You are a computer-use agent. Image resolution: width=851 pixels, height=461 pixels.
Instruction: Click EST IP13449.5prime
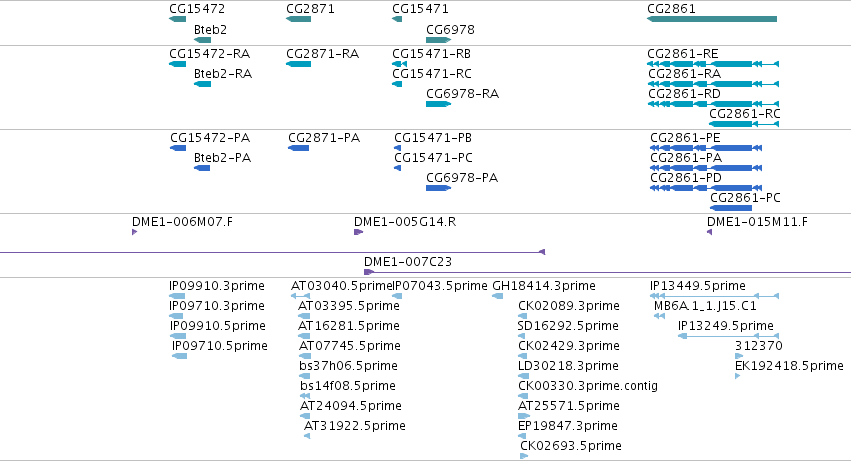point(698,286)
